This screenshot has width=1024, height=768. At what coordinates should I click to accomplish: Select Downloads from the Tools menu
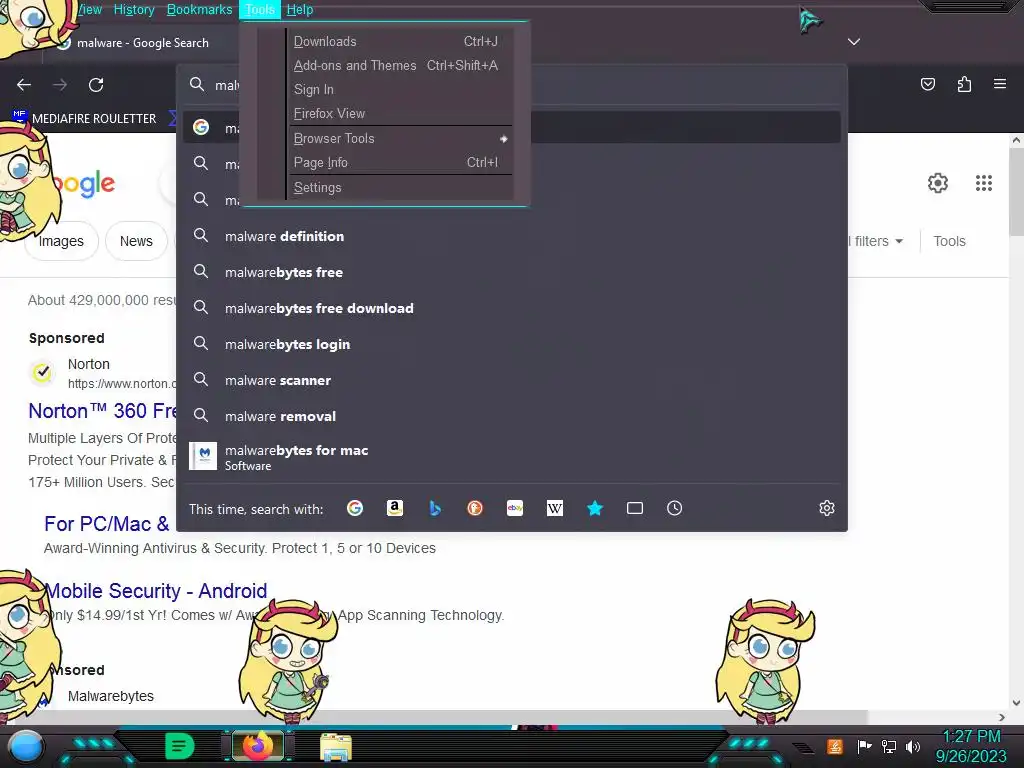click(x=399, y=41)
